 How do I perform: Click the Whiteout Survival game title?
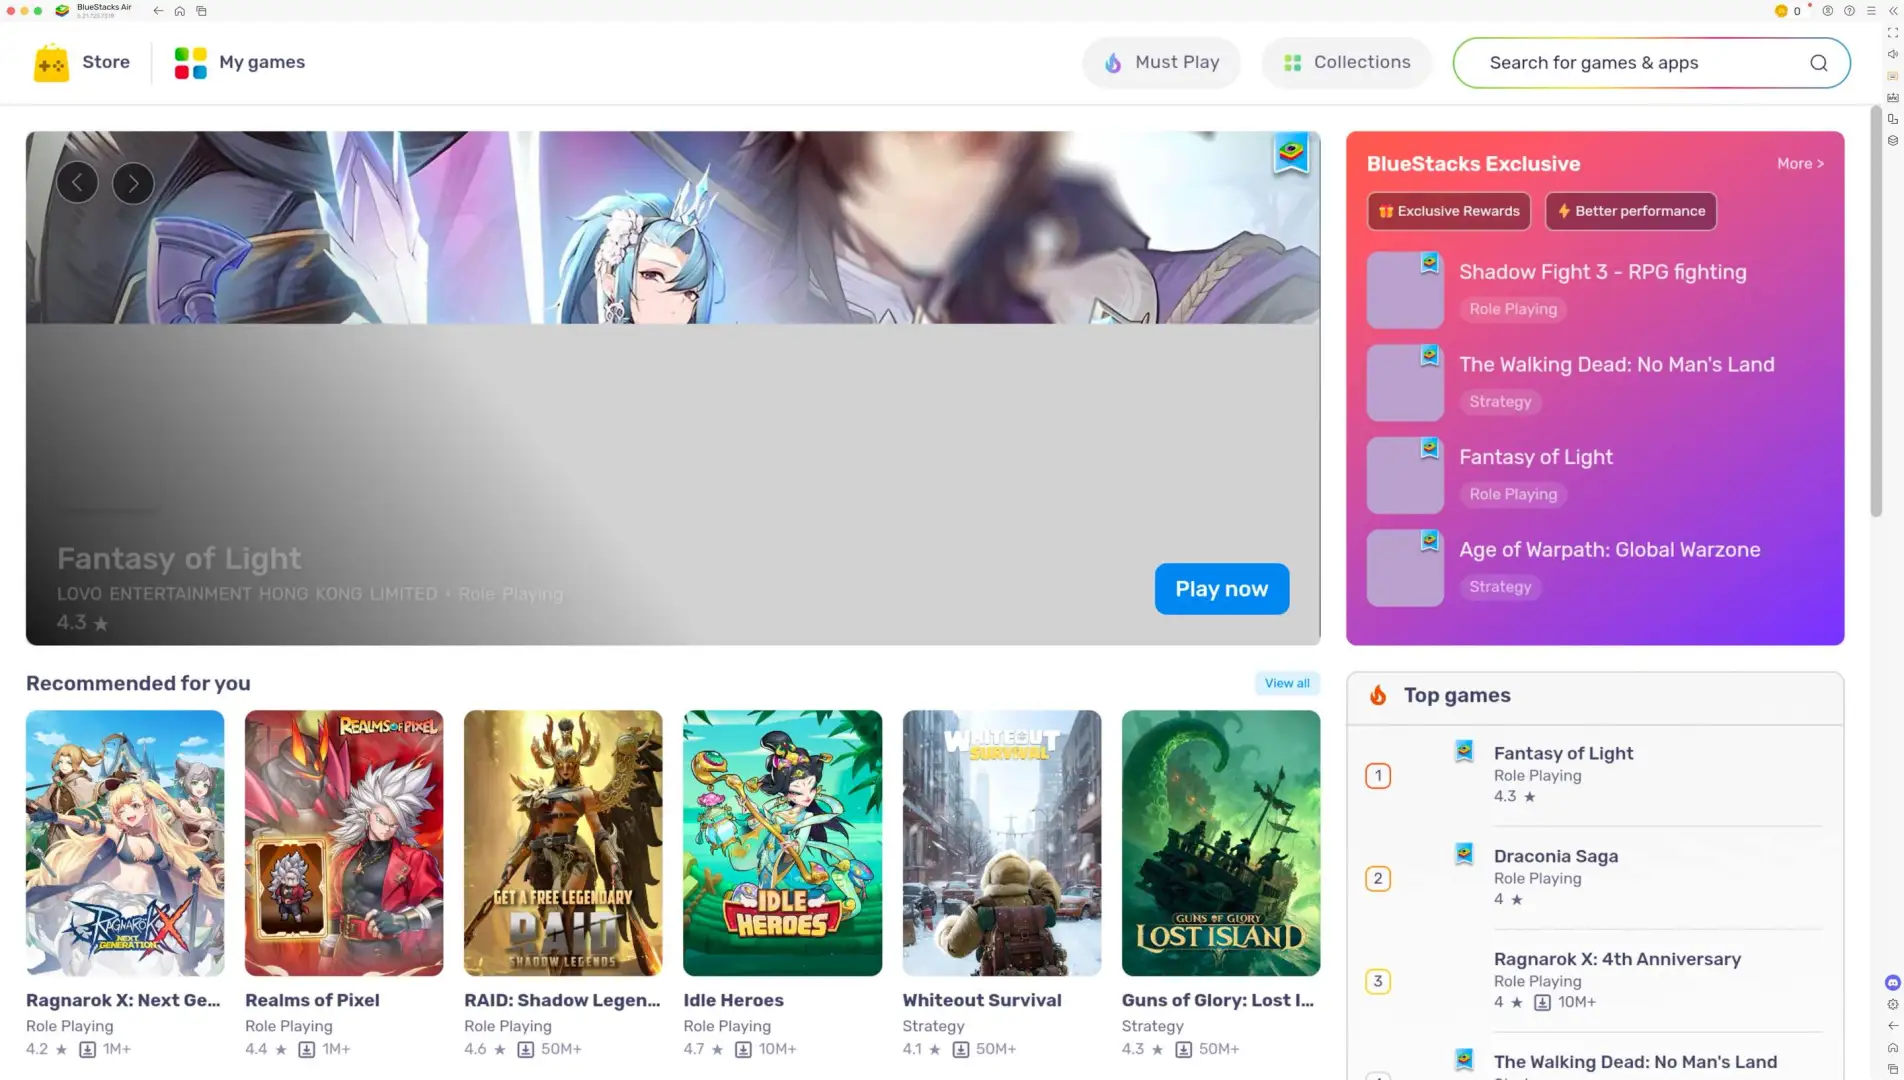coord(981,1000)
